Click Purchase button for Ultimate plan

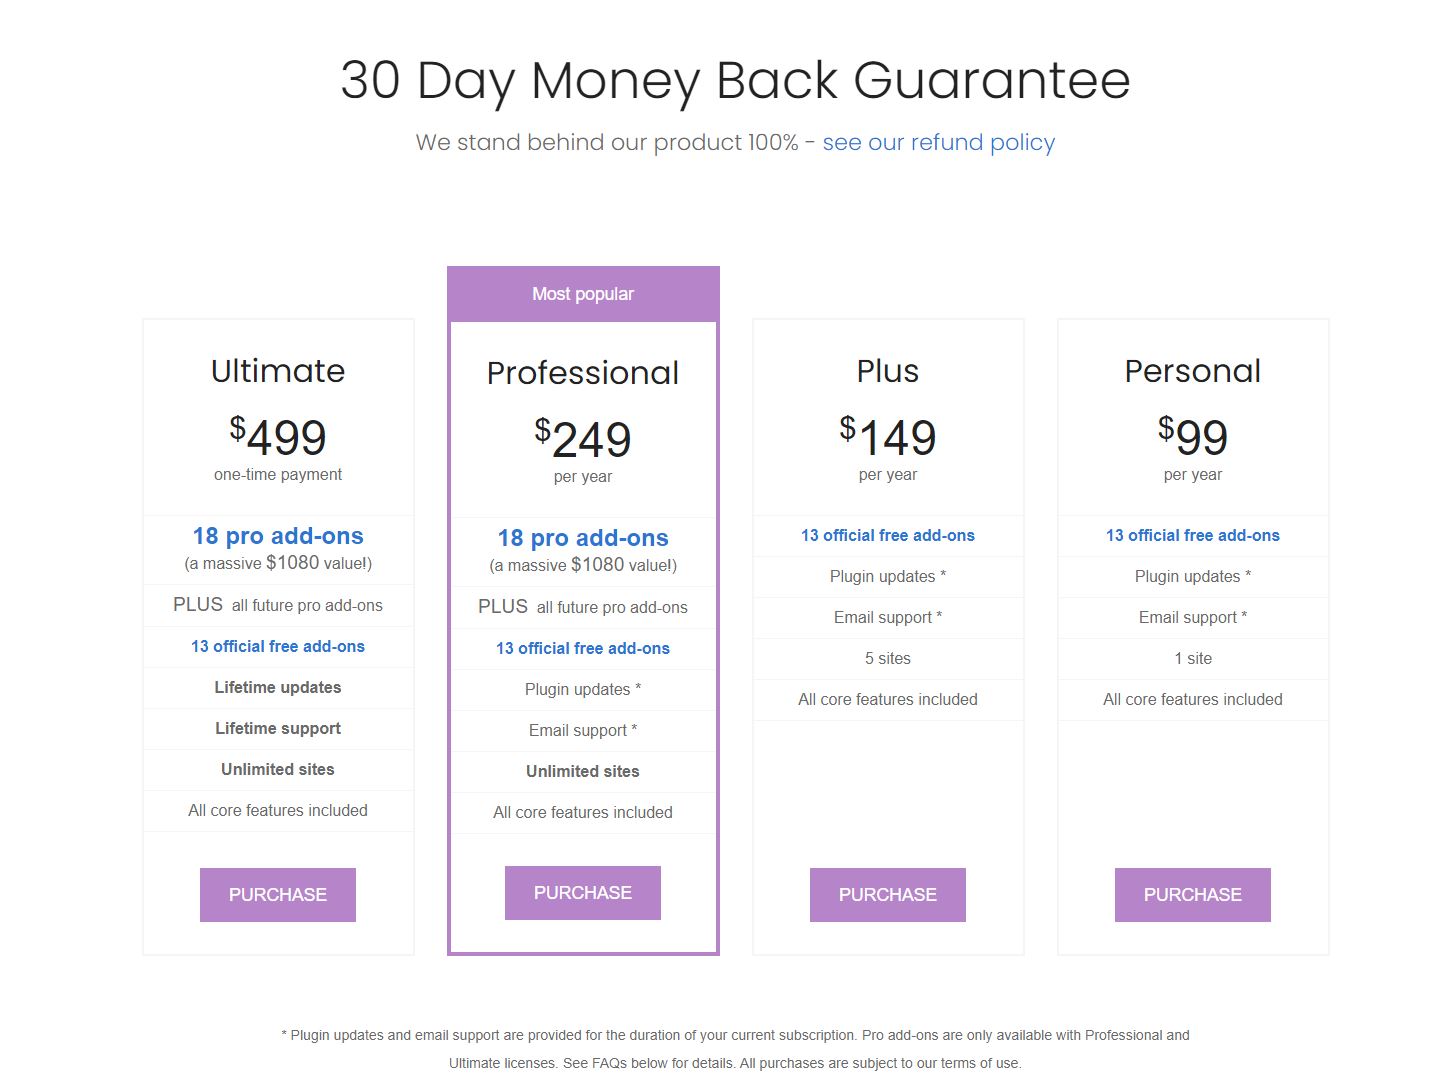(x=278, y=895)
